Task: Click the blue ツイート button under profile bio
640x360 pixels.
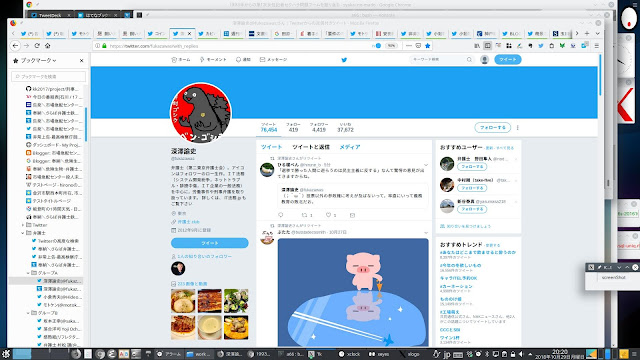Action: [209, 243]
